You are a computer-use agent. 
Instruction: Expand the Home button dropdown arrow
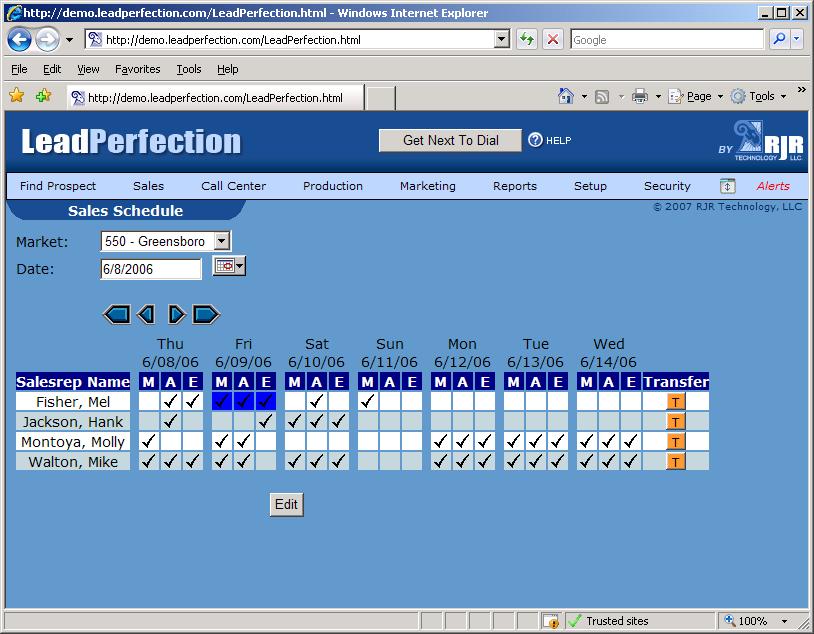(x=584, y=97)
